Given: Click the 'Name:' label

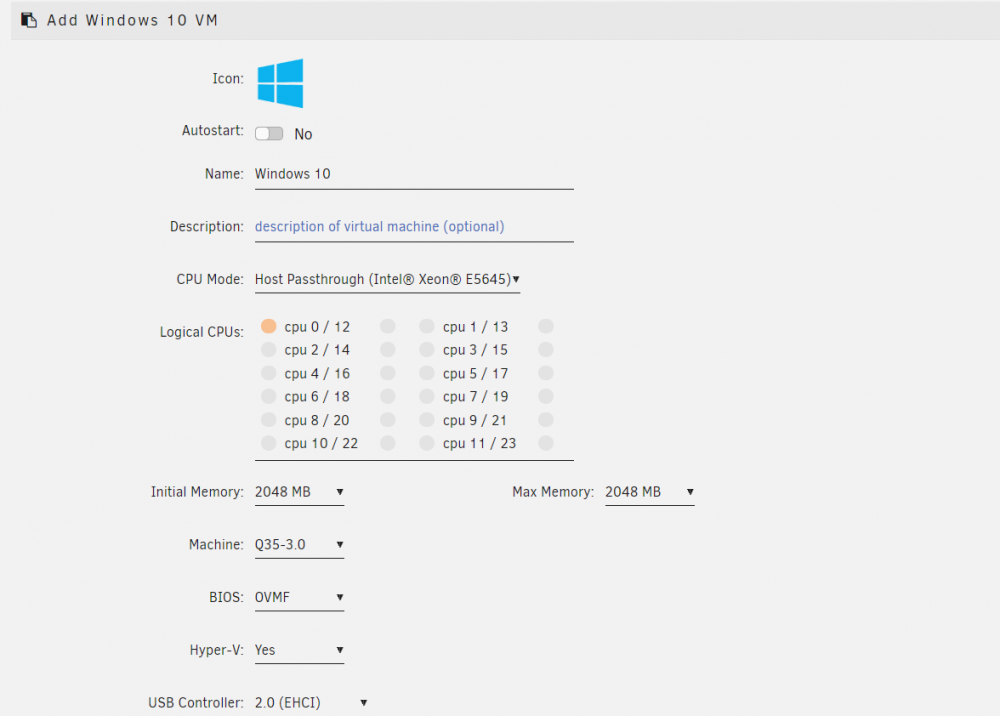Looking at the screenshot, I should click(224, 174).
